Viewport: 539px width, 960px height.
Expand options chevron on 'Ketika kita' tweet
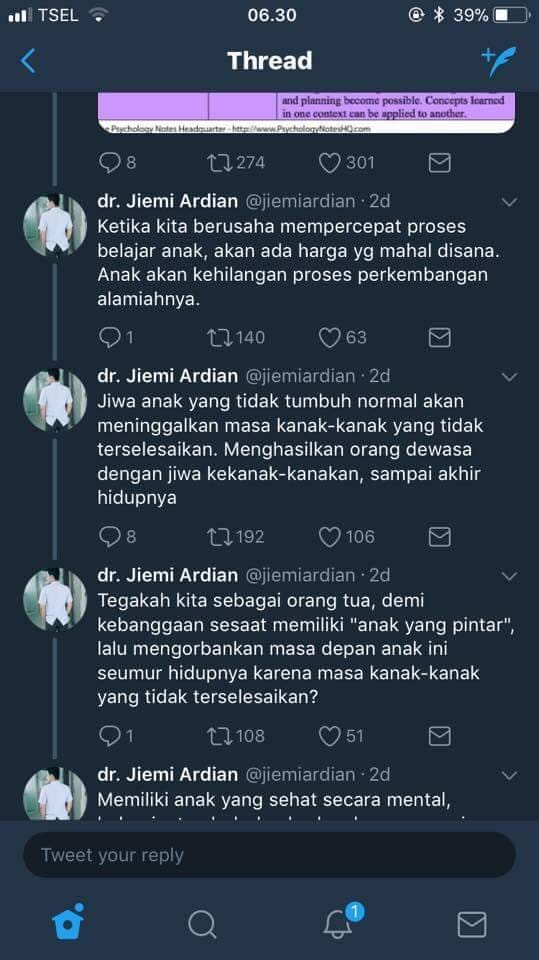pyautogui.click(x=510, y=202)
